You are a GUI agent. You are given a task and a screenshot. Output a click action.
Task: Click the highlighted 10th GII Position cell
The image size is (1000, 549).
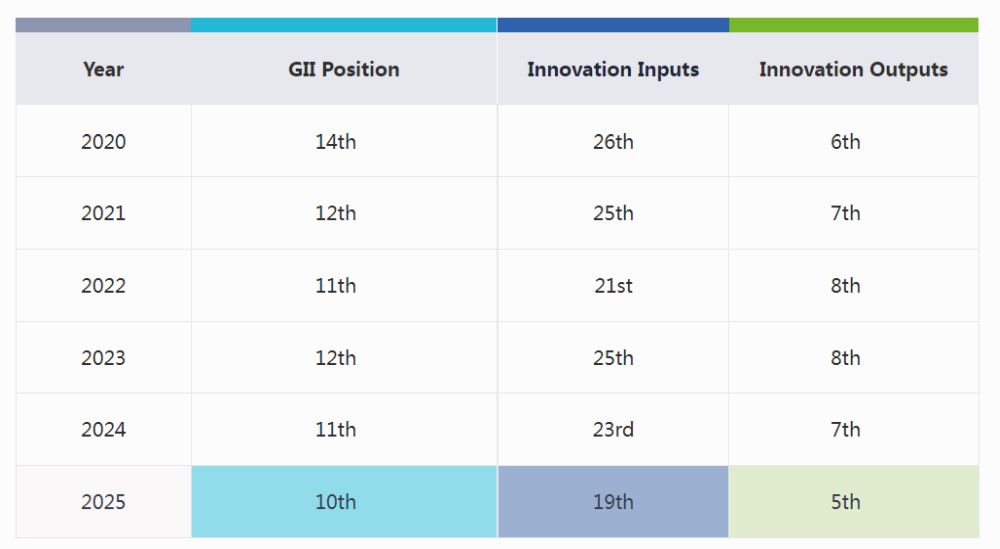click(x=335, y=501)
